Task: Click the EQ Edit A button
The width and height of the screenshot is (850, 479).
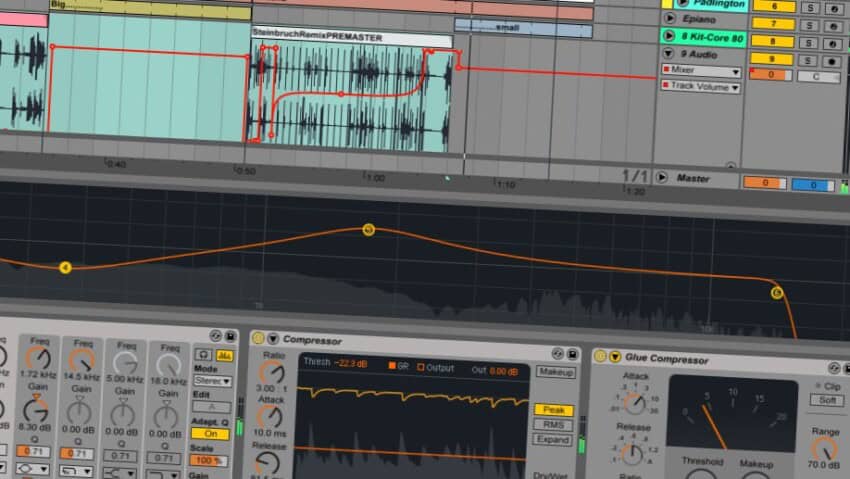Action: tap(211, 406)
